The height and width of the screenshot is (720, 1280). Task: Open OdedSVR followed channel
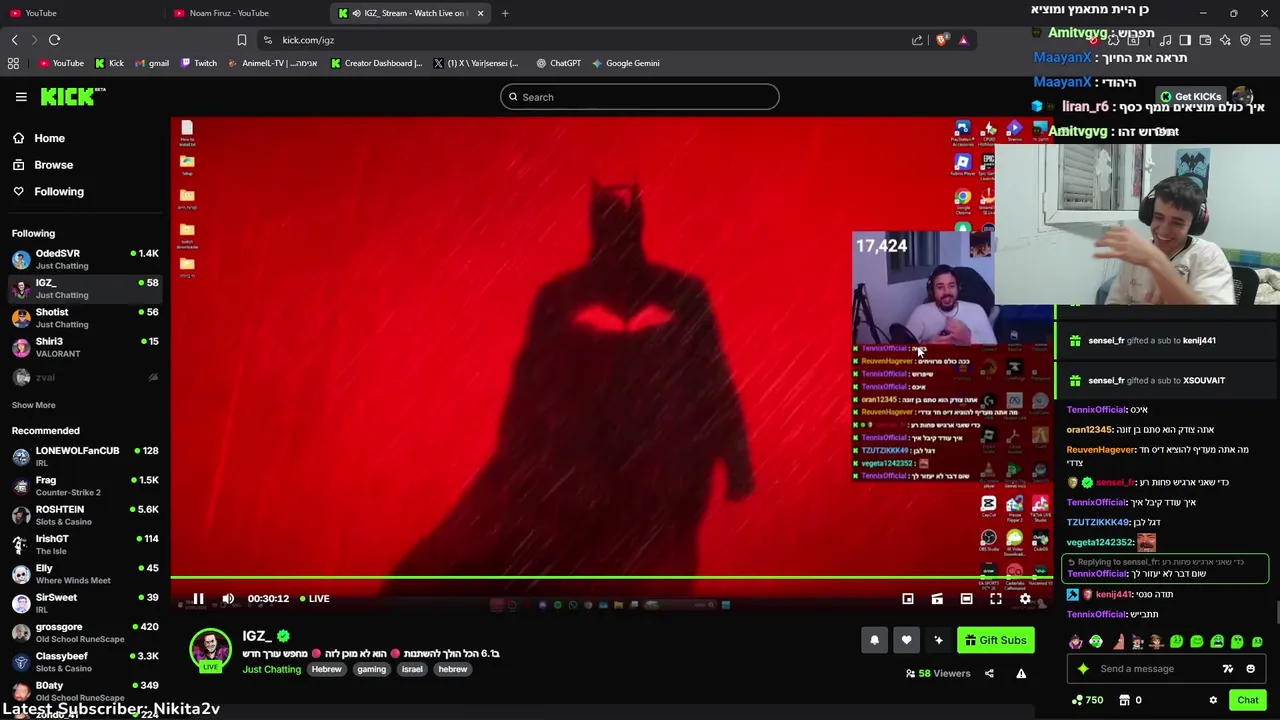coord(84,259)
